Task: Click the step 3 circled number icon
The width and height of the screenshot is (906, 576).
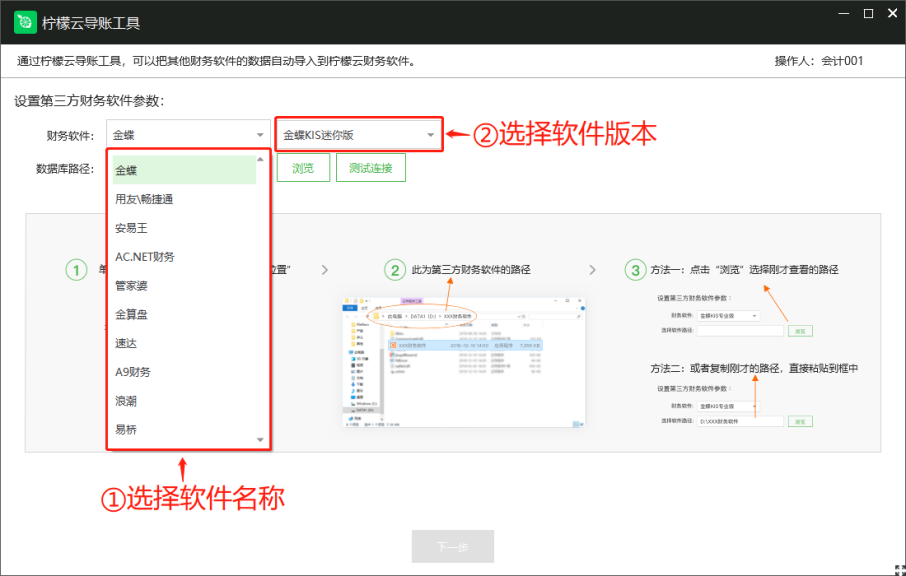Action: coord(636,270)
